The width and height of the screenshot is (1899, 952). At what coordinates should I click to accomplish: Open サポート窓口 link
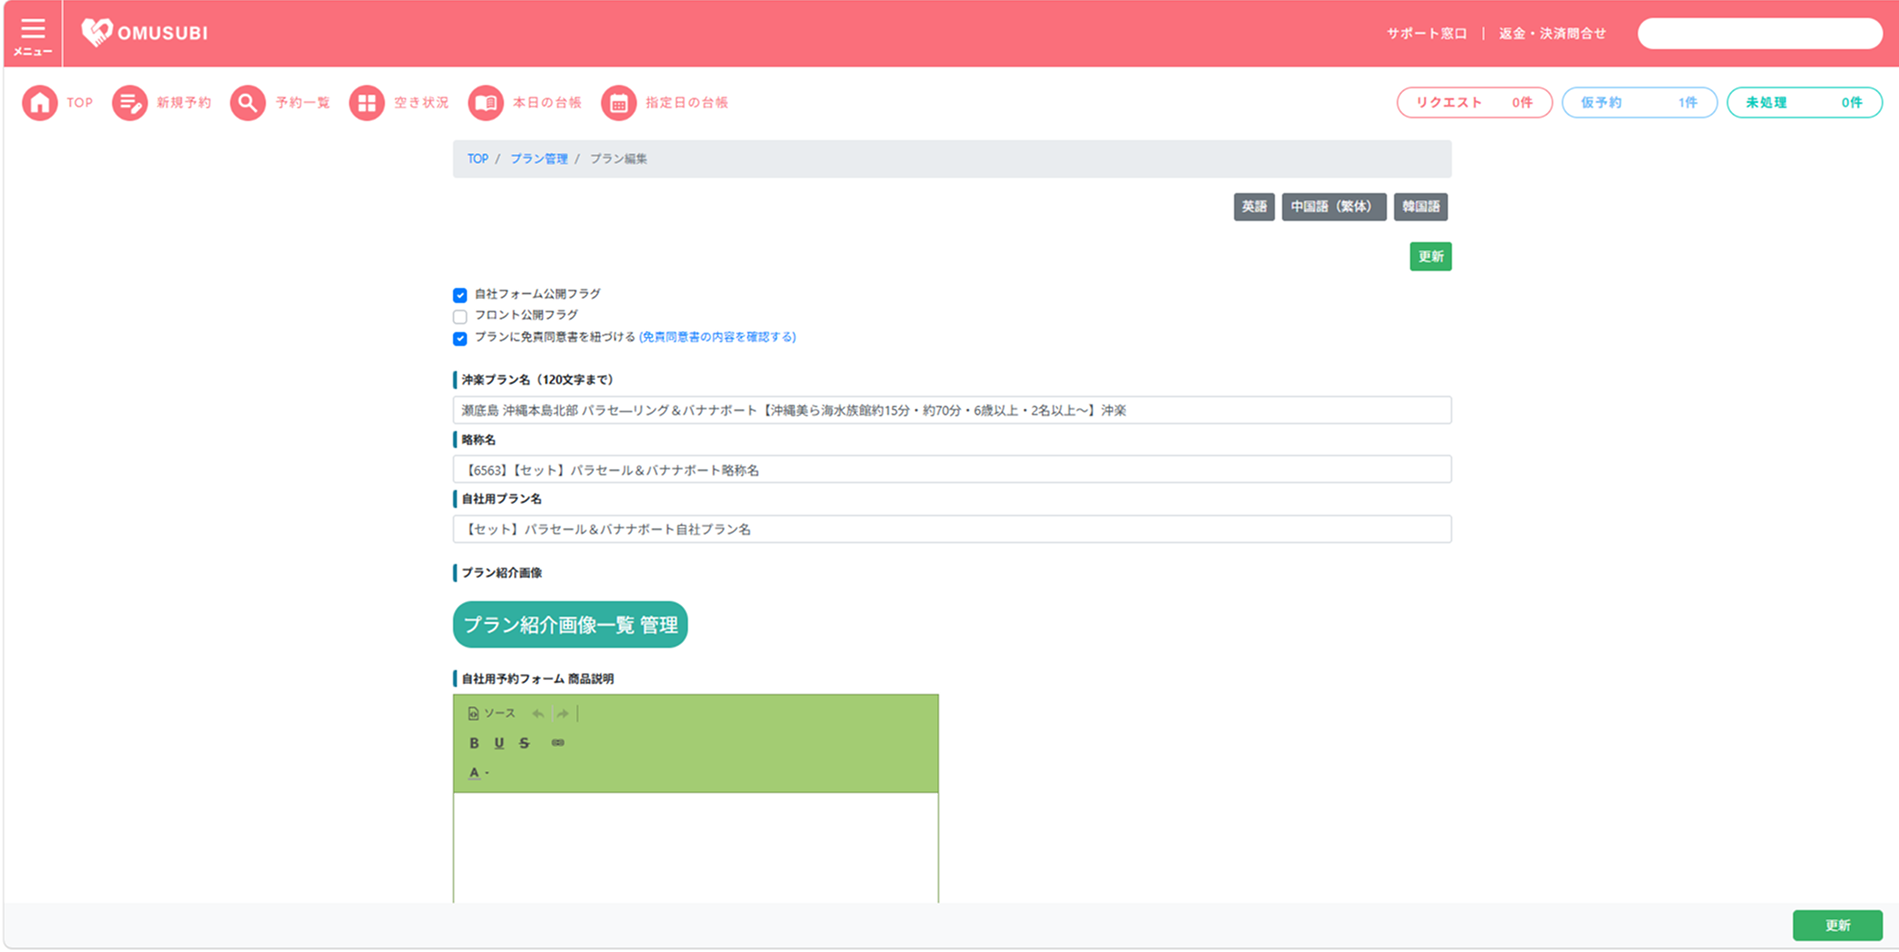[1426, 34]
